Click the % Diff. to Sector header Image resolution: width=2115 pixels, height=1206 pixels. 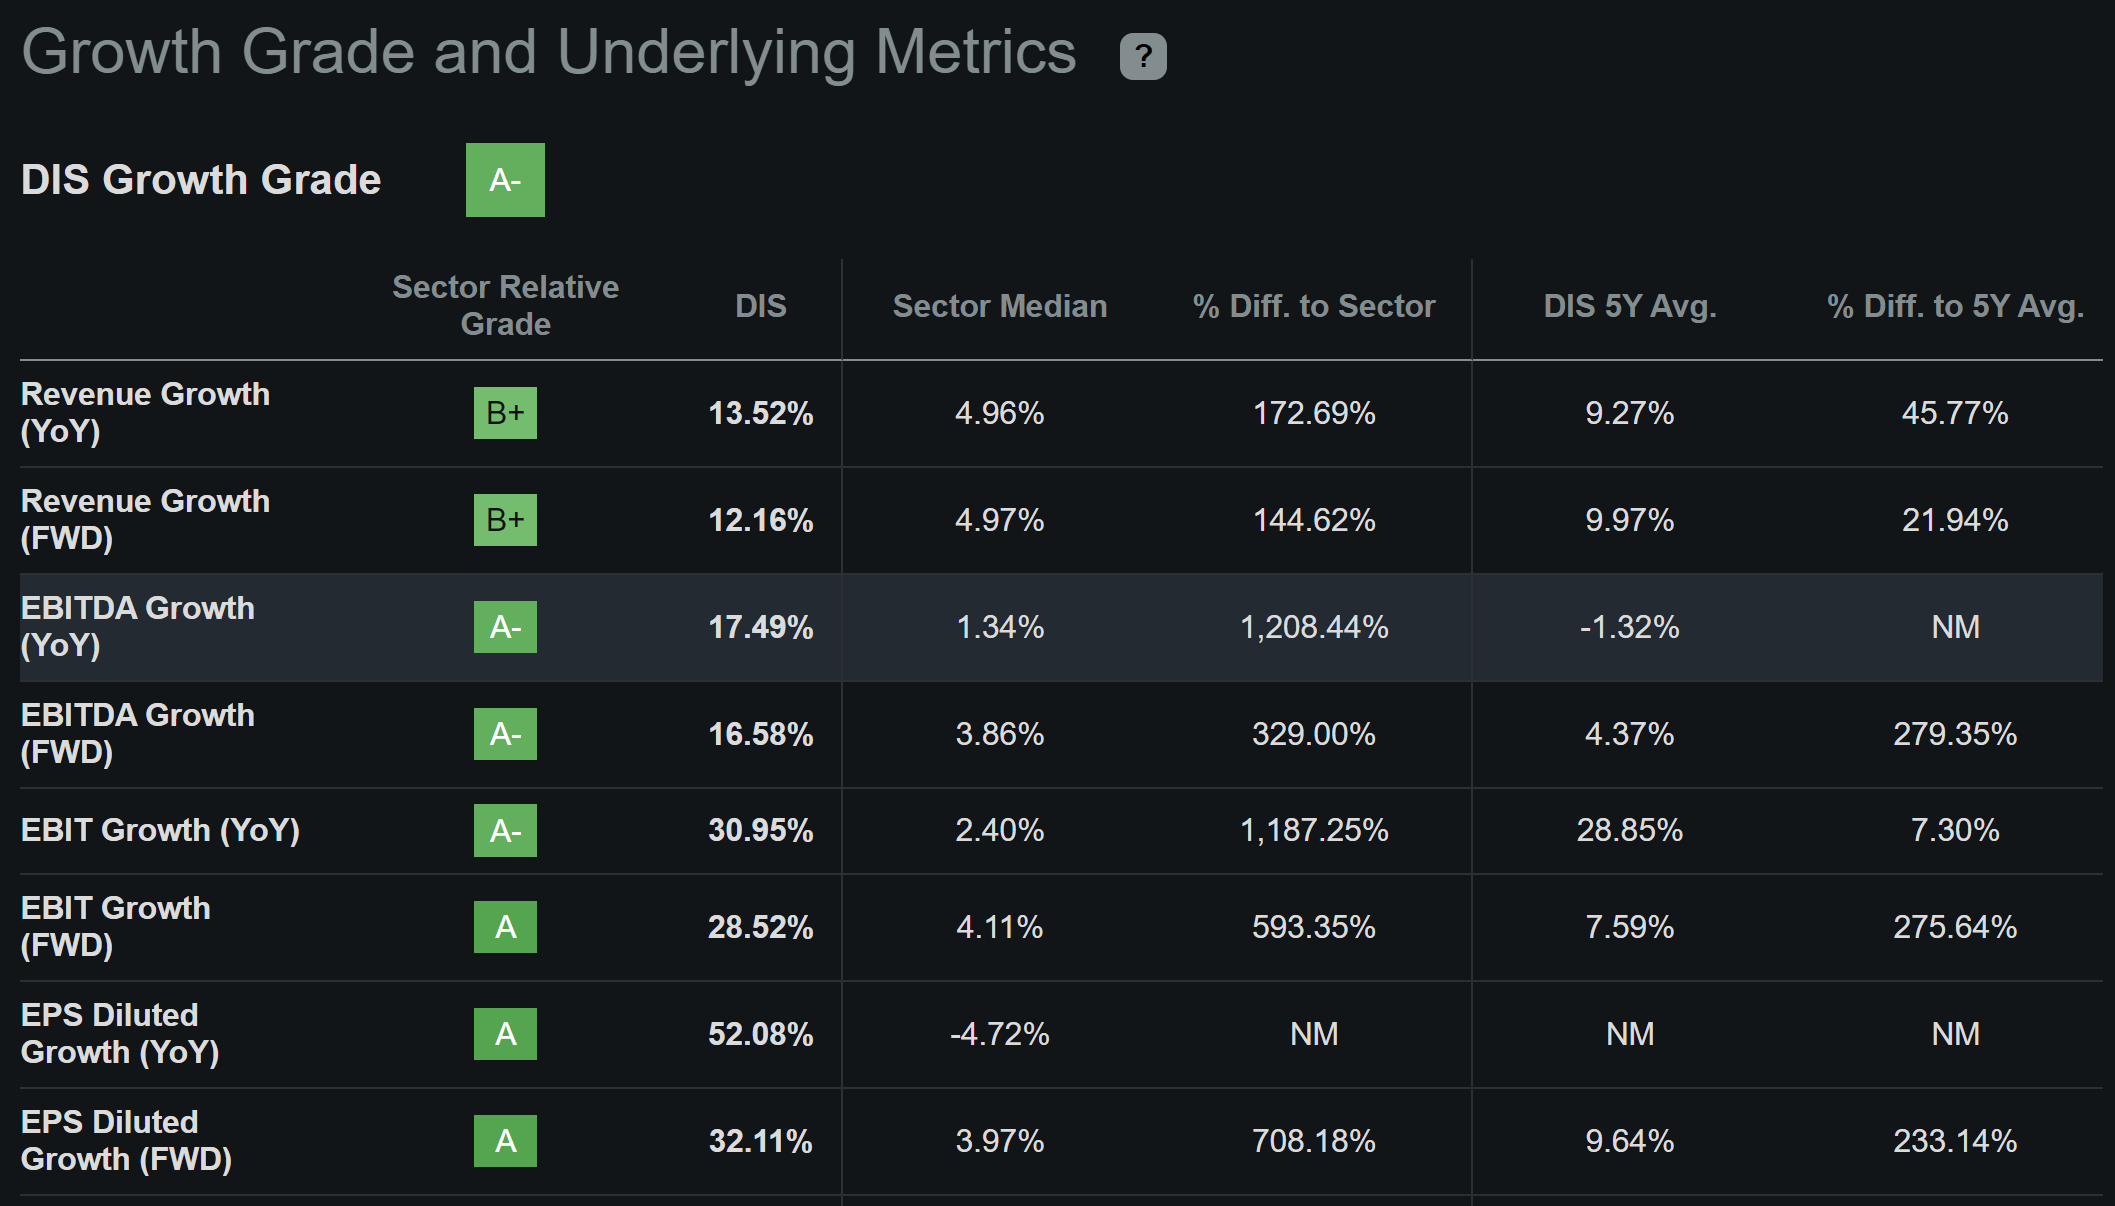click(1313, 306)
